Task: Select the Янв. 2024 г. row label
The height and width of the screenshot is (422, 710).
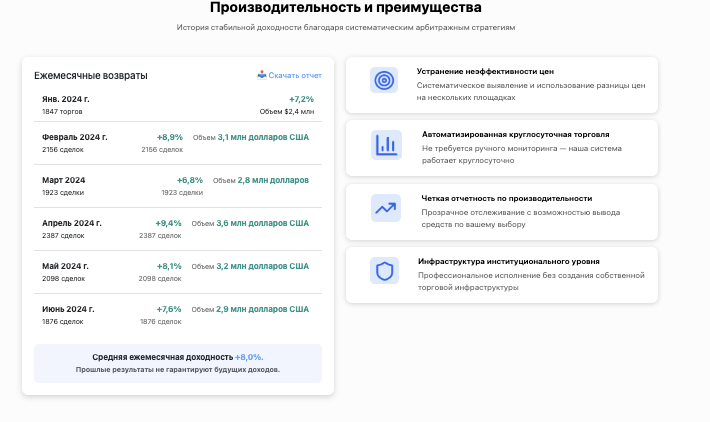Action: click(x=66, y=99)
